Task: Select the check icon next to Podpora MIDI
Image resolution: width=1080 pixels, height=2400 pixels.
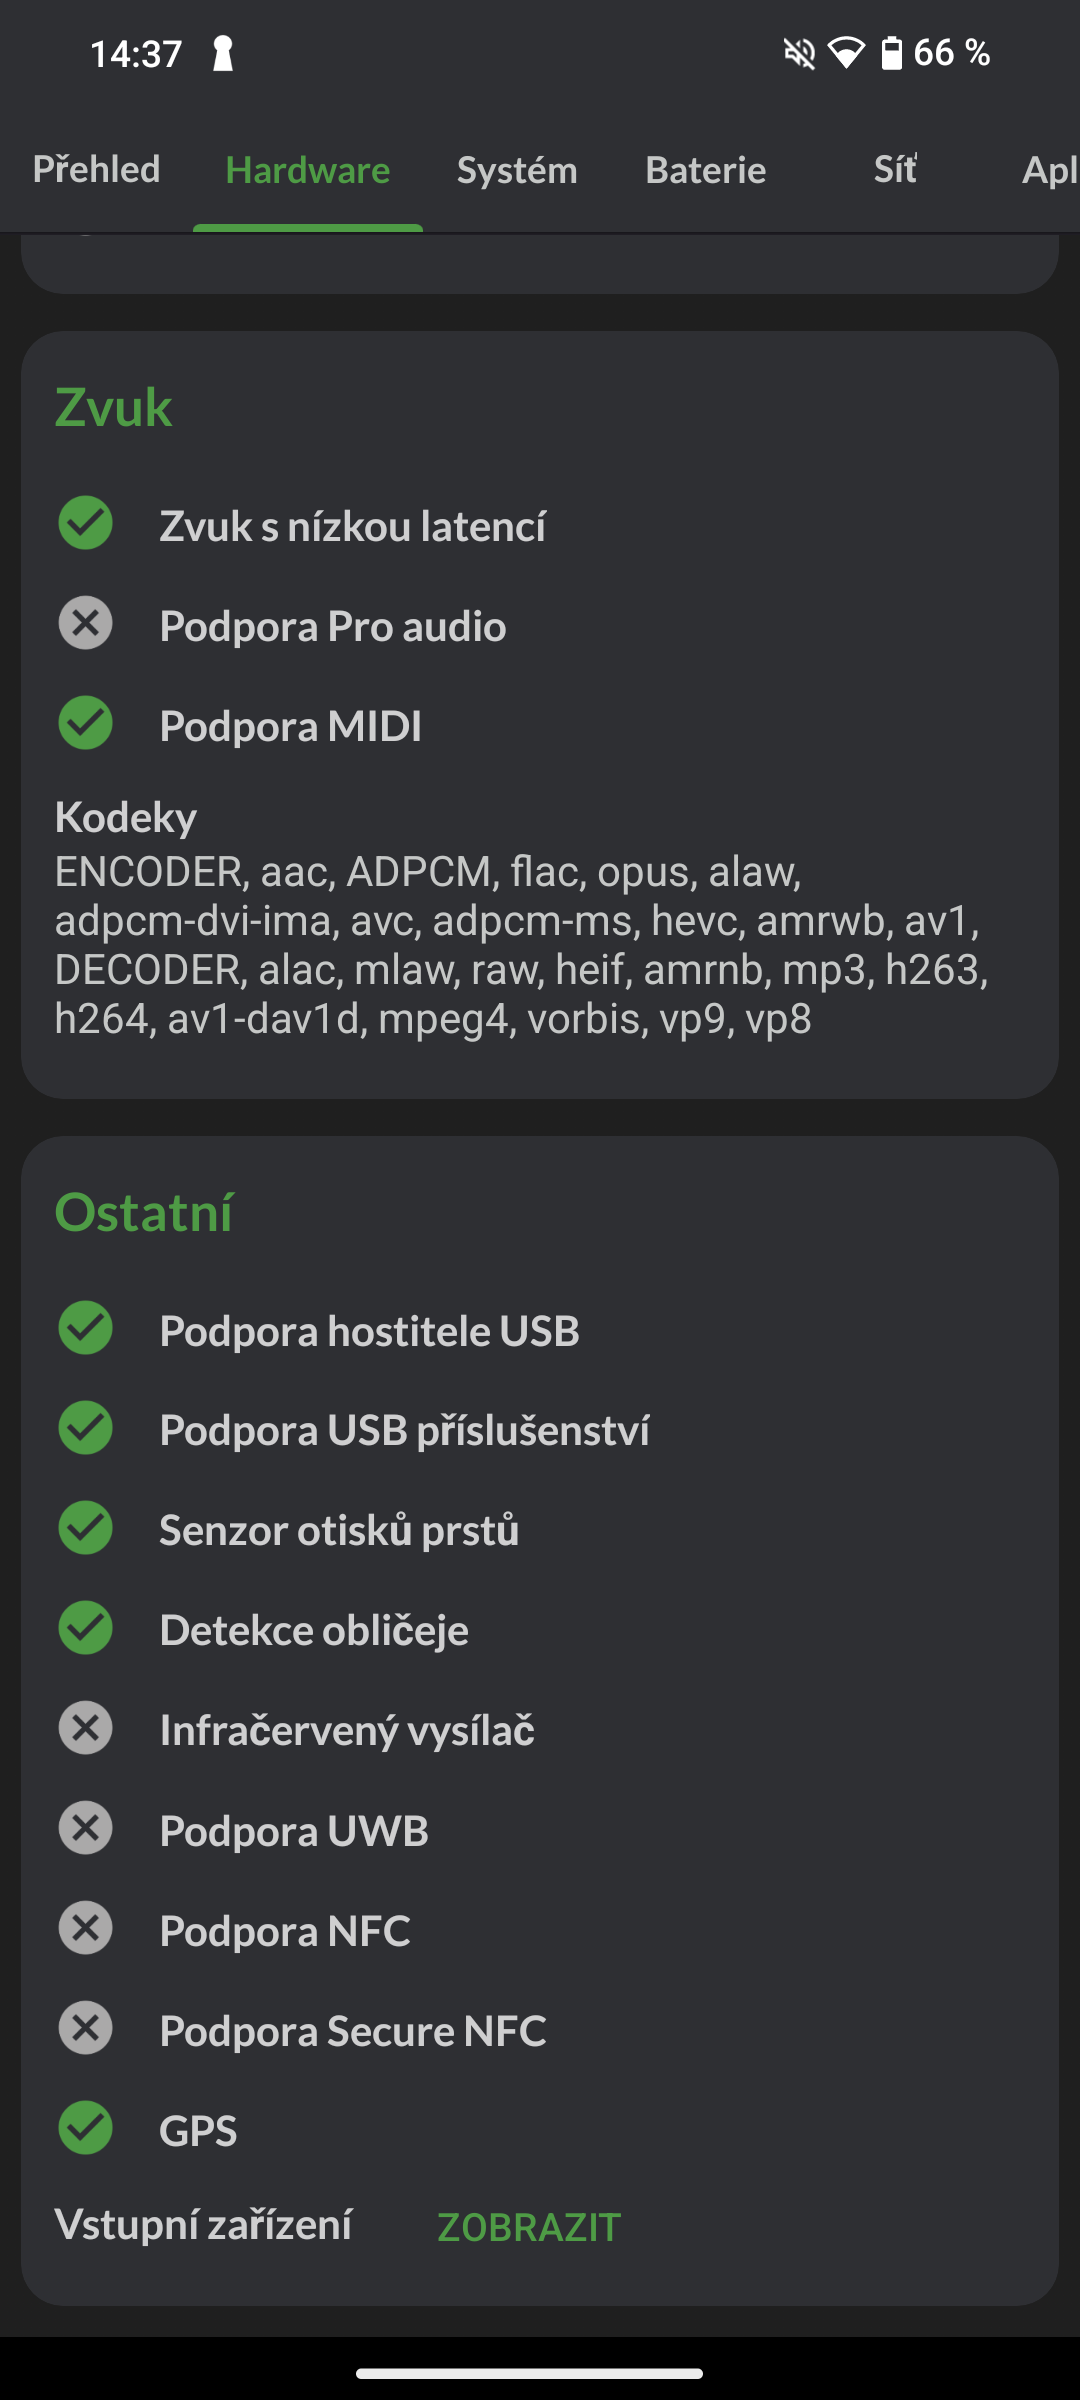Action: pyautogui.click(x=85, y=724)
